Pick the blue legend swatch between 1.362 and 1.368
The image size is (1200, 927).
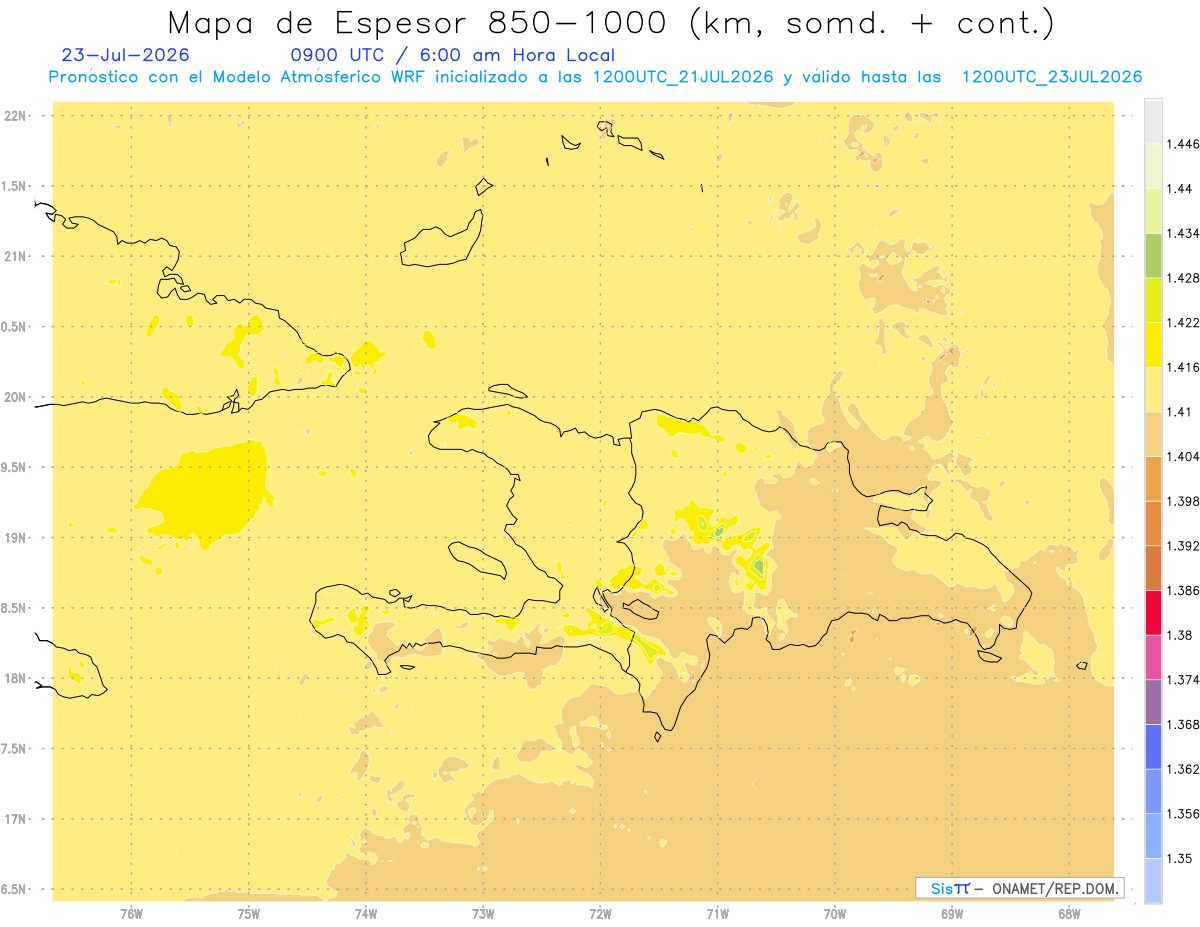tap(1153, 746)
